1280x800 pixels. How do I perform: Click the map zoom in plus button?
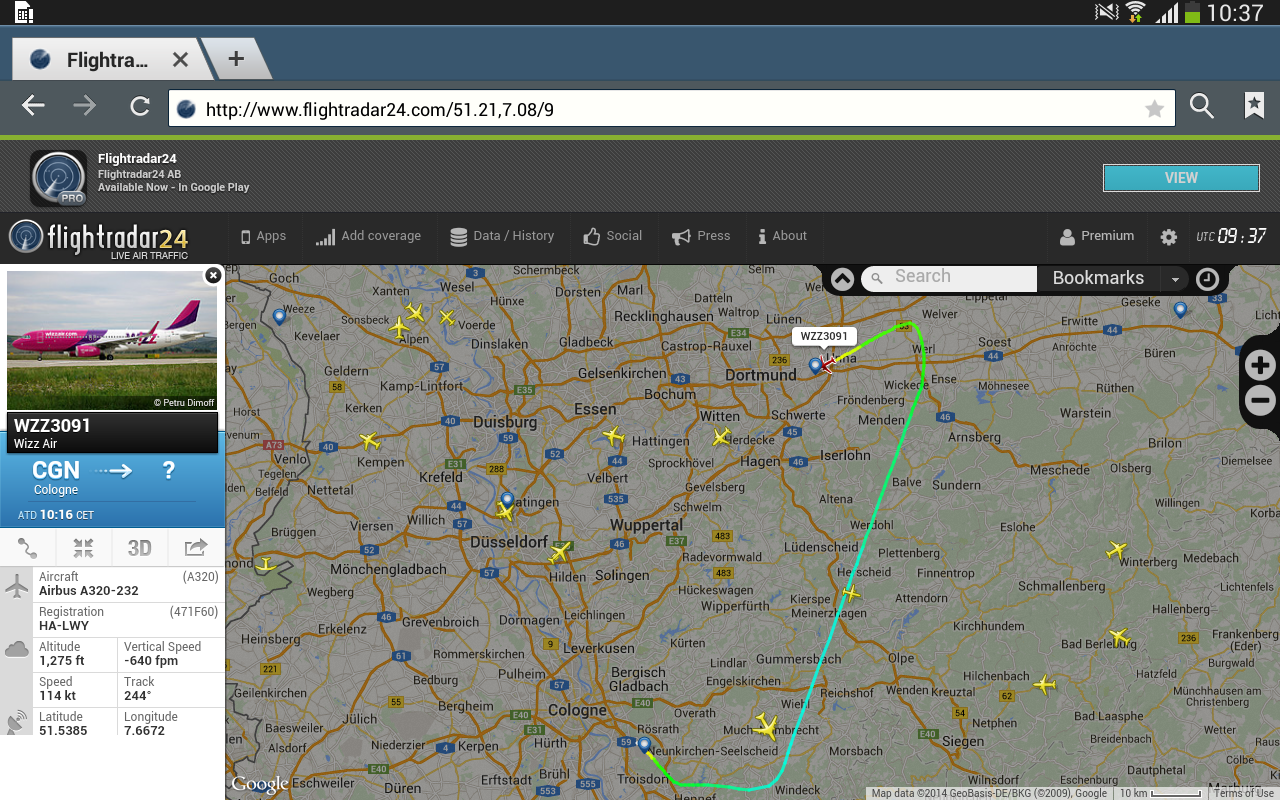coord(1261,365)
